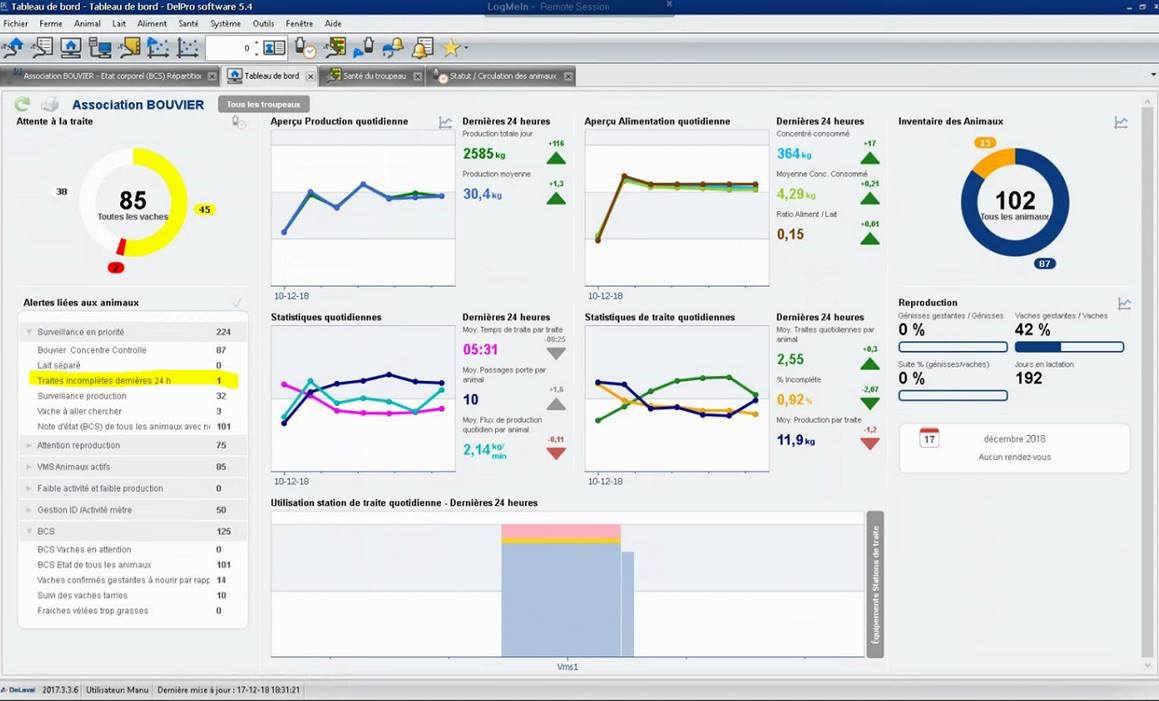This screenshot has width=1159, height=701.
Task: Select BCS Vaches en attention row
Action: [133, 549]
